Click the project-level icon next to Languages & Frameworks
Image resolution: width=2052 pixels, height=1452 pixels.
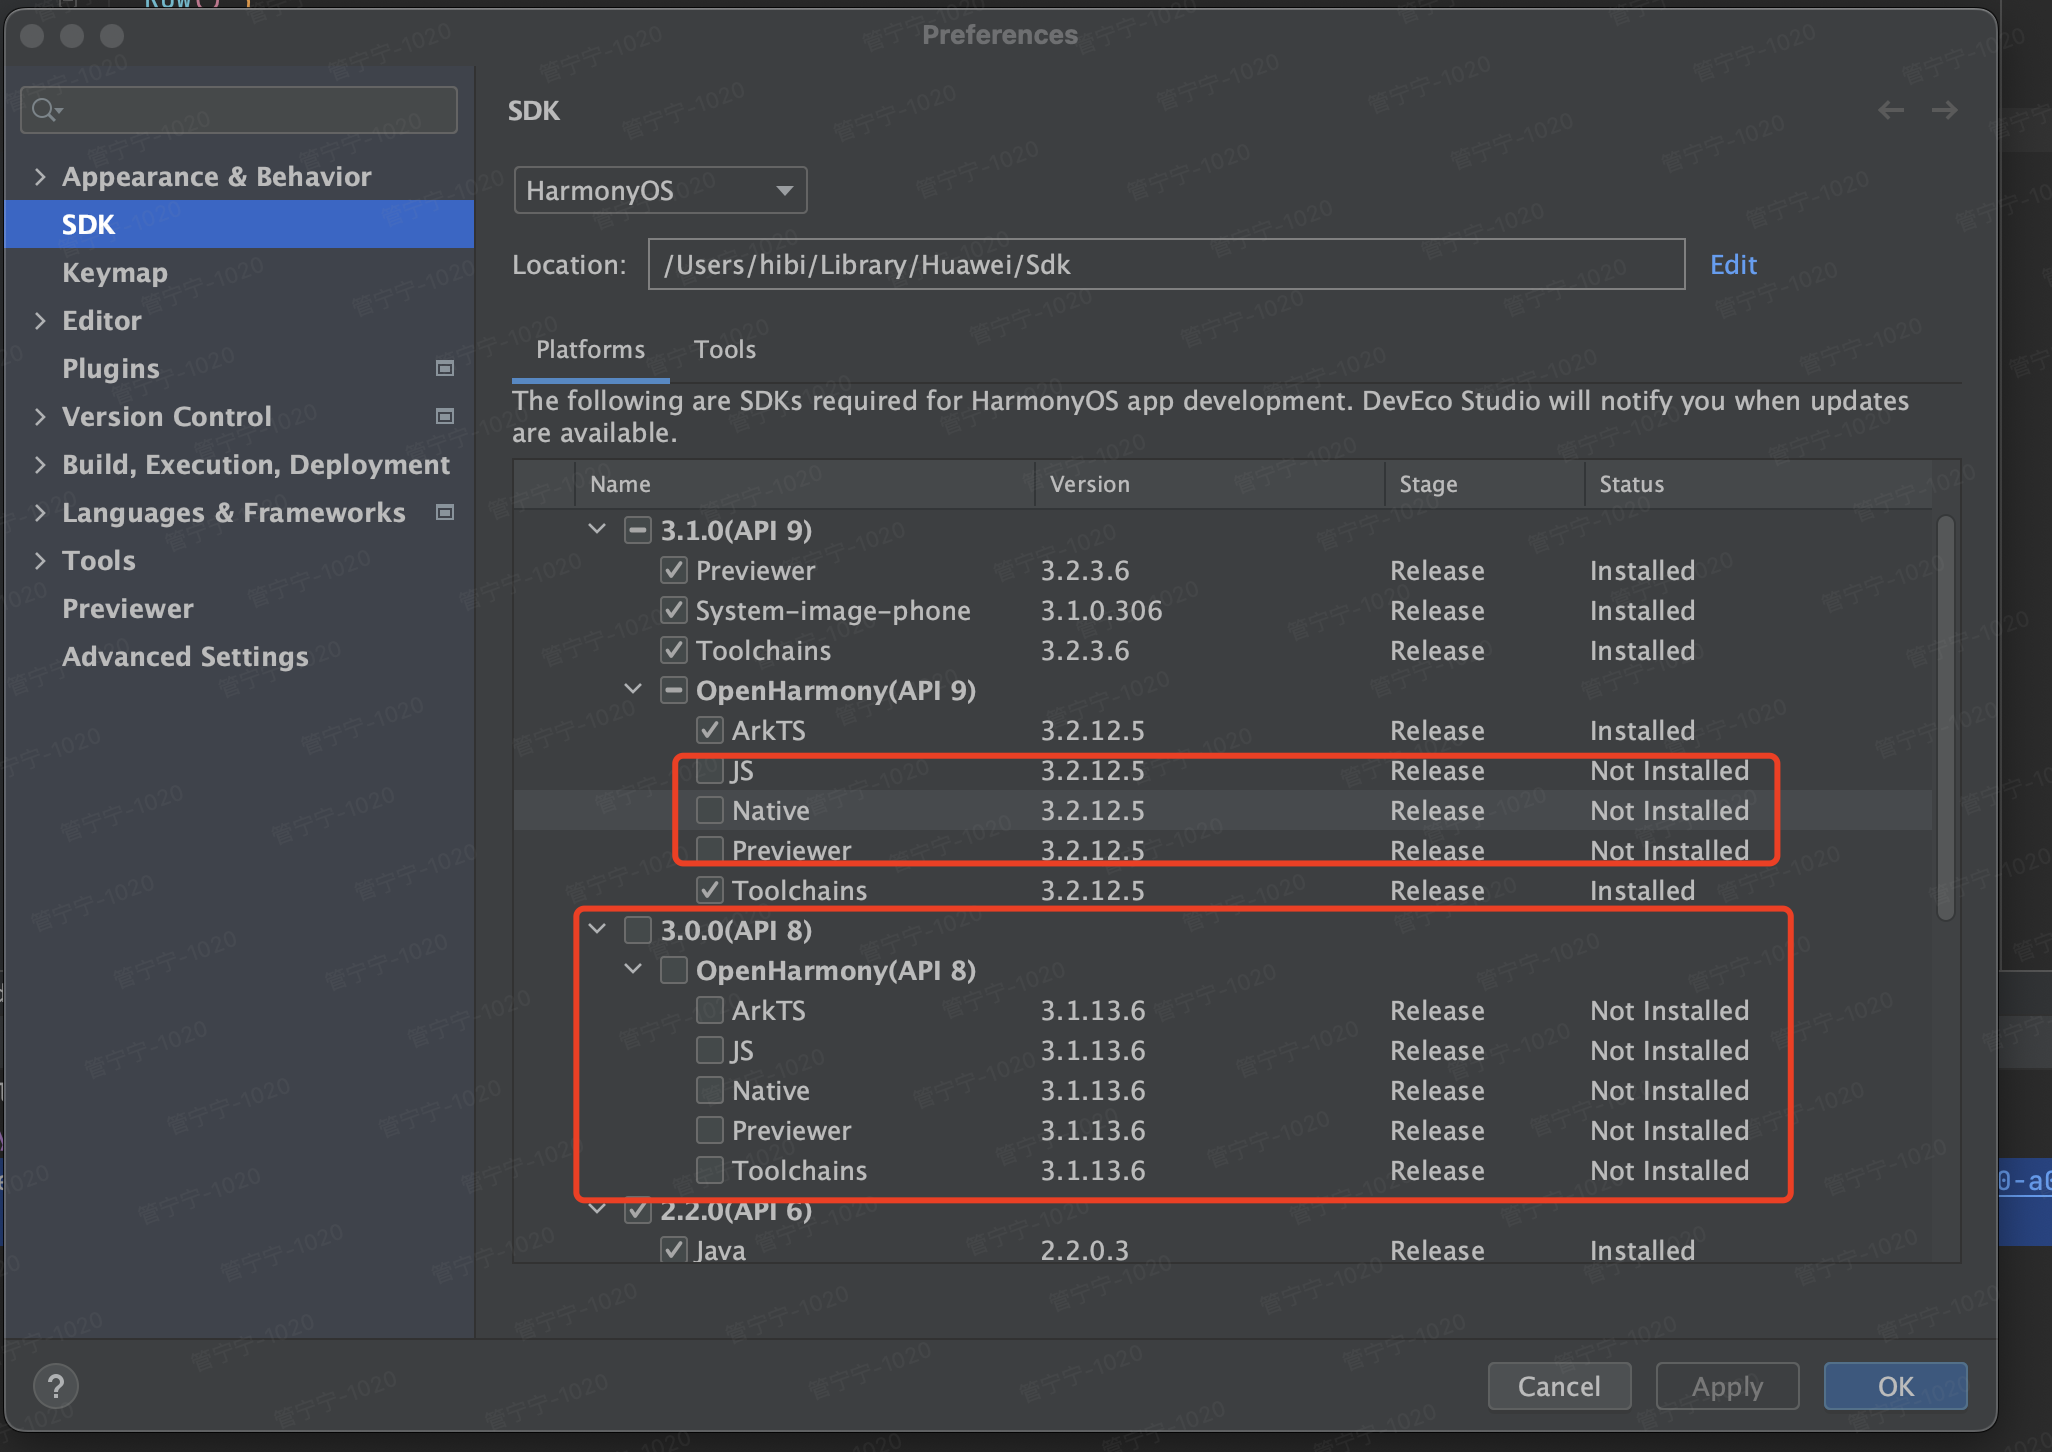click(445, 512)
